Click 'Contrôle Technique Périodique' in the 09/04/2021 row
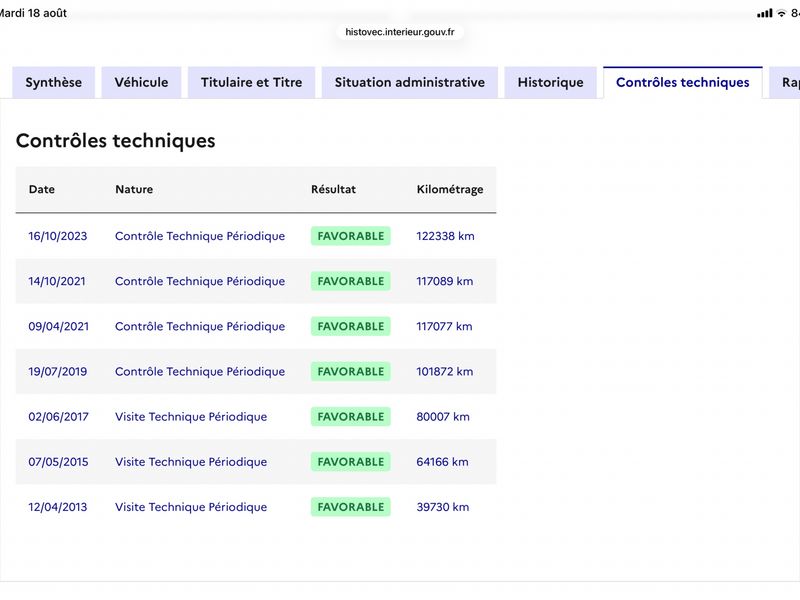 pos(200,327)
